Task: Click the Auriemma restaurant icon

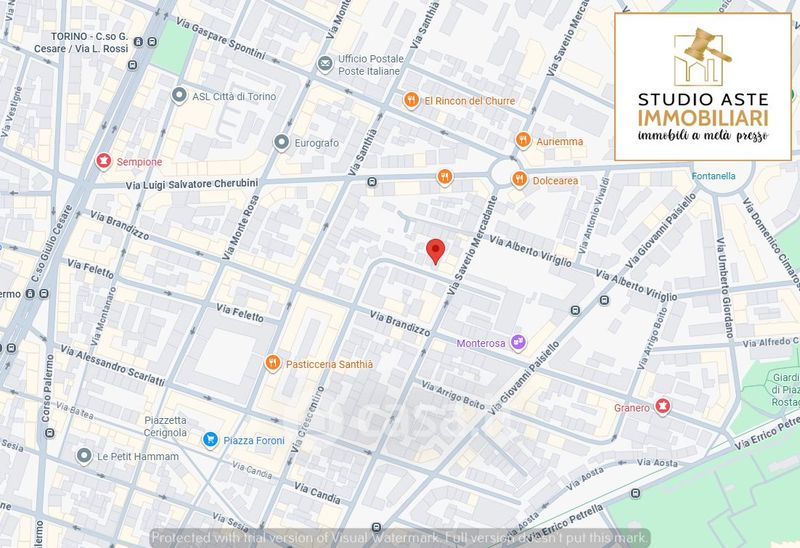Action: point(522,141)
